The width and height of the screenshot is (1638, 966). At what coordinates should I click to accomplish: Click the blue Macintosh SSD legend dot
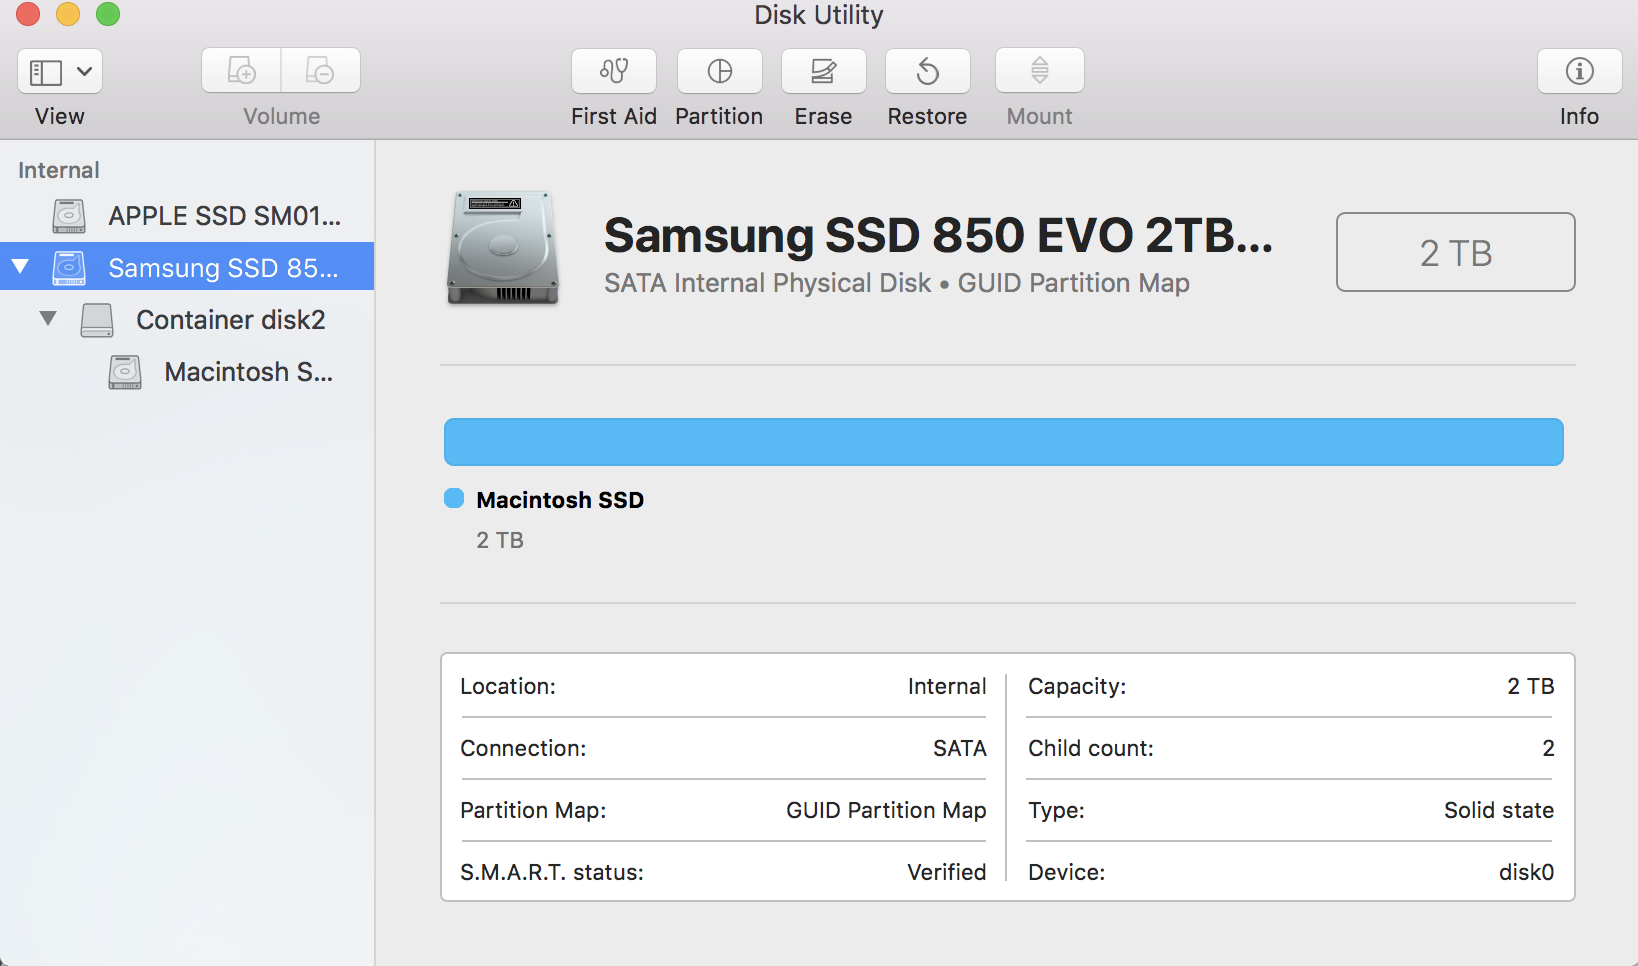(454, 498)
